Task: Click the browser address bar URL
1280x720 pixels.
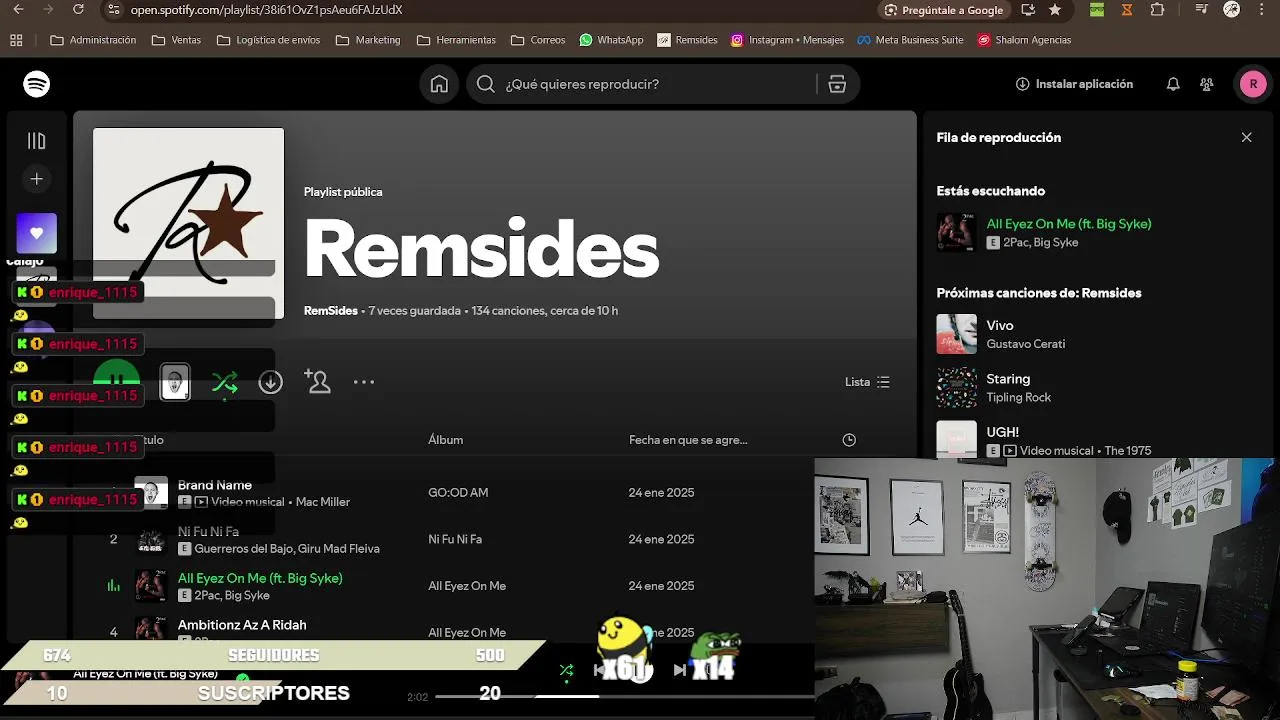Action: pos(266,10)
